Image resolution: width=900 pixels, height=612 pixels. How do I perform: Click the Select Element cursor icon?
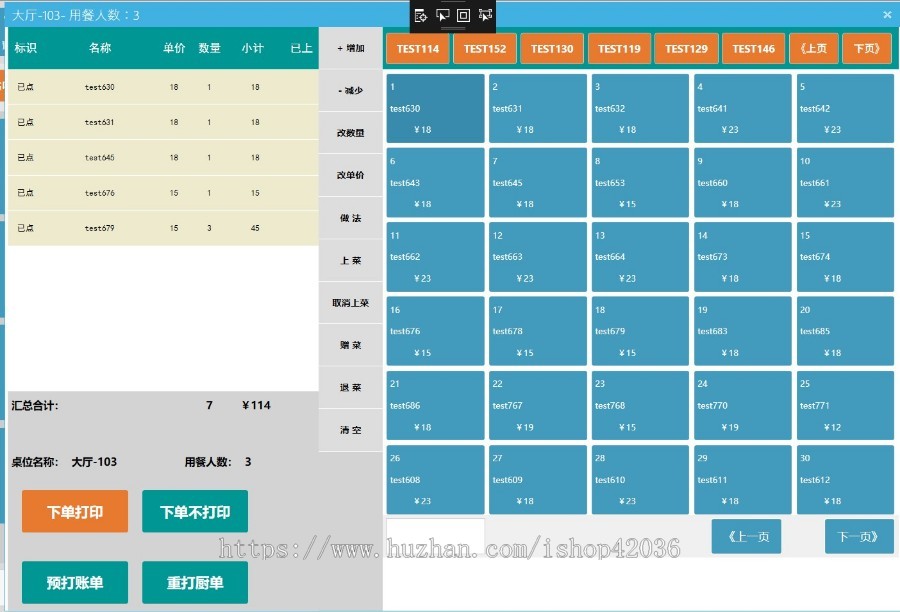[442, 15]
